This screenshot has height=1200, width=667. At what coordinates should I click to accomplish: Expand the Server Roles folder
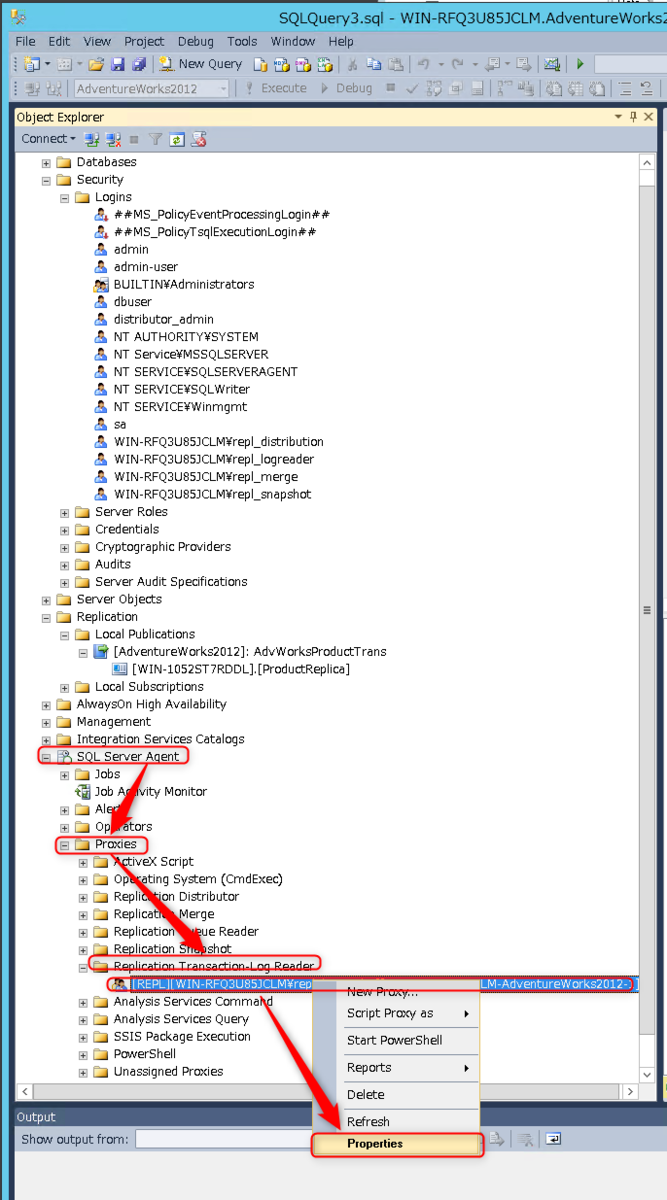65,512
